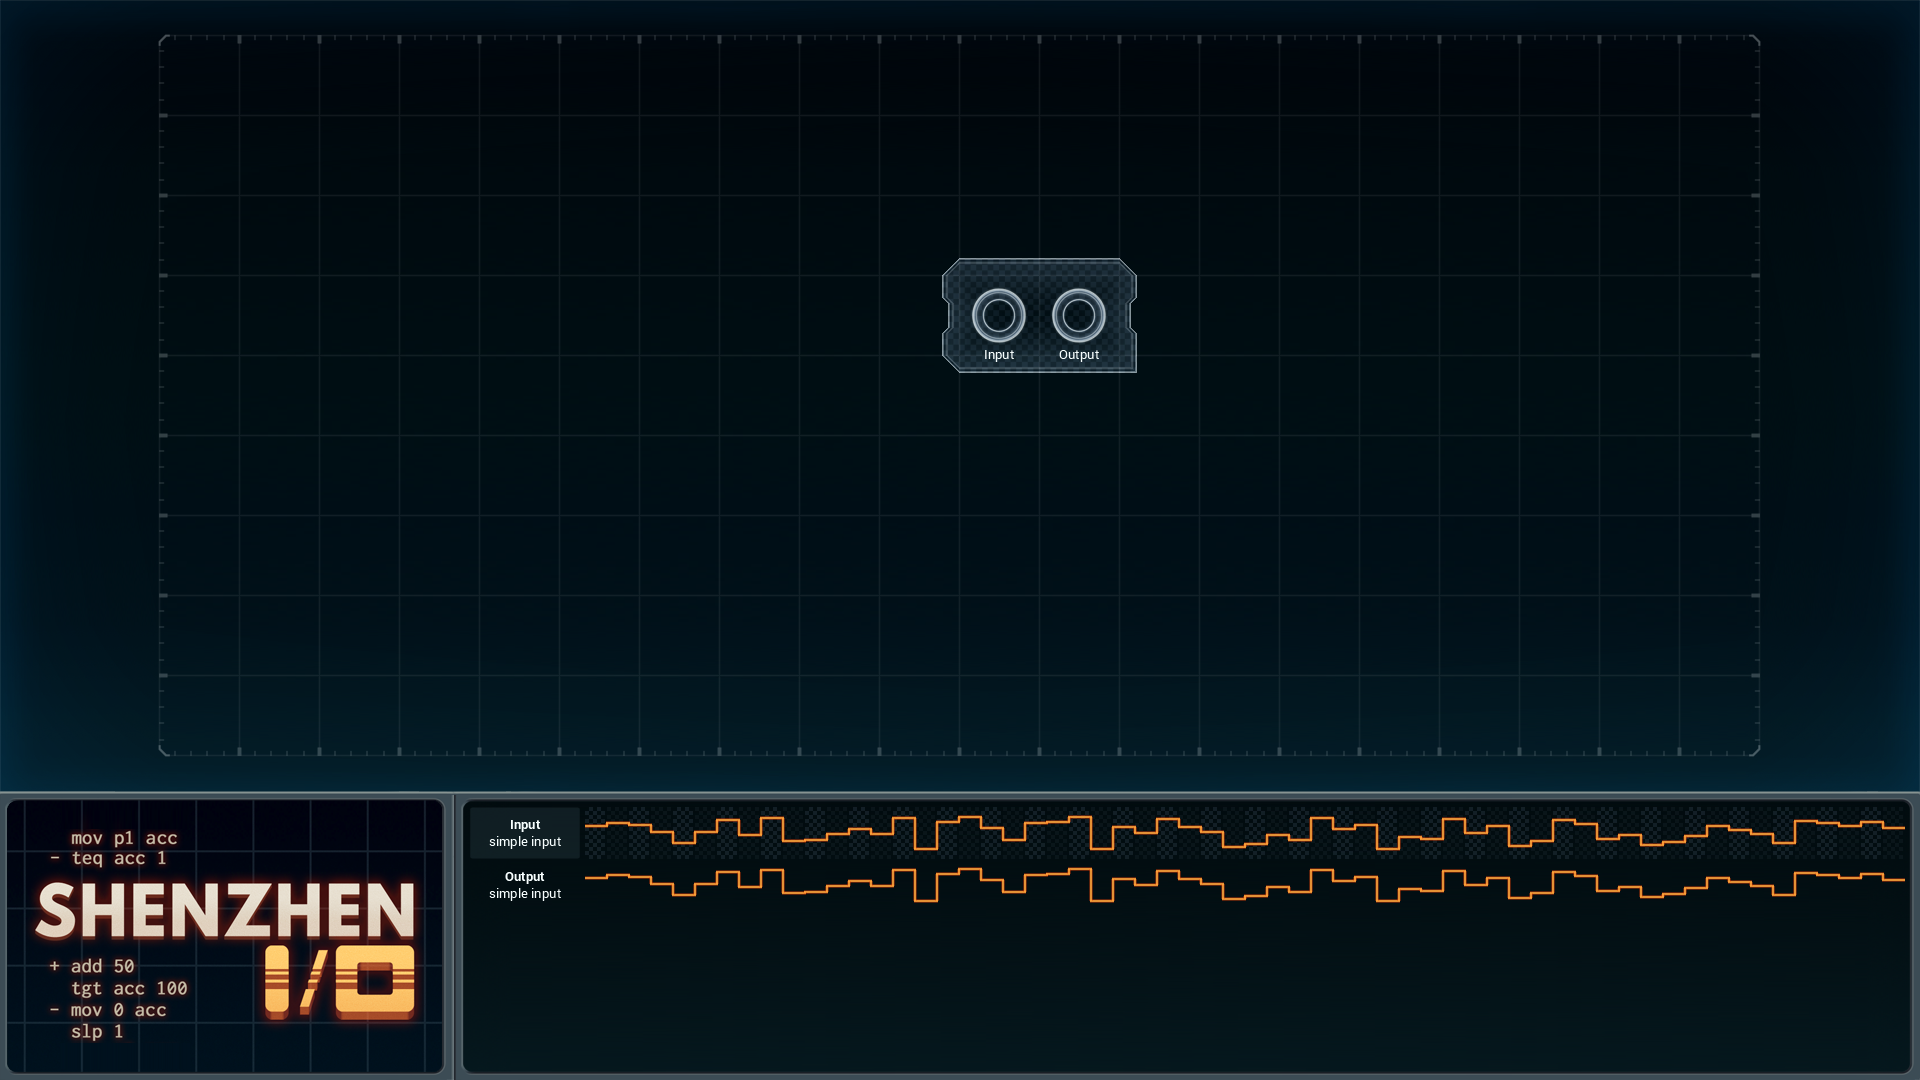
Task: Click the Output signal waveform trace
Action: (x=1245, y=885)
